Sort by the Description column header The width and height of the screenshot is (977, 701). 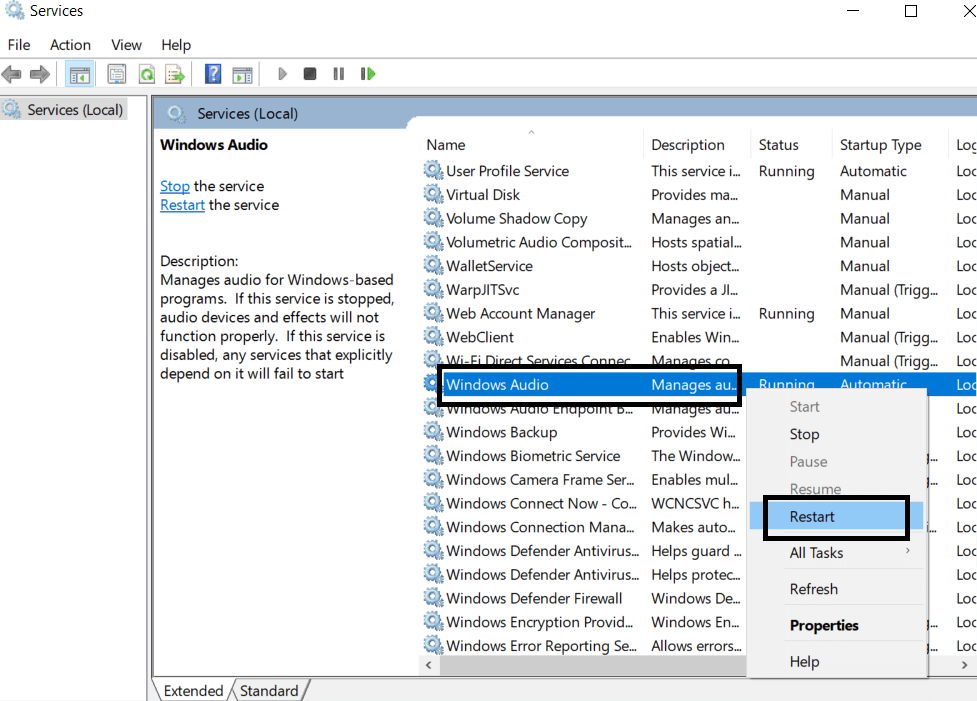pos(696,145)
